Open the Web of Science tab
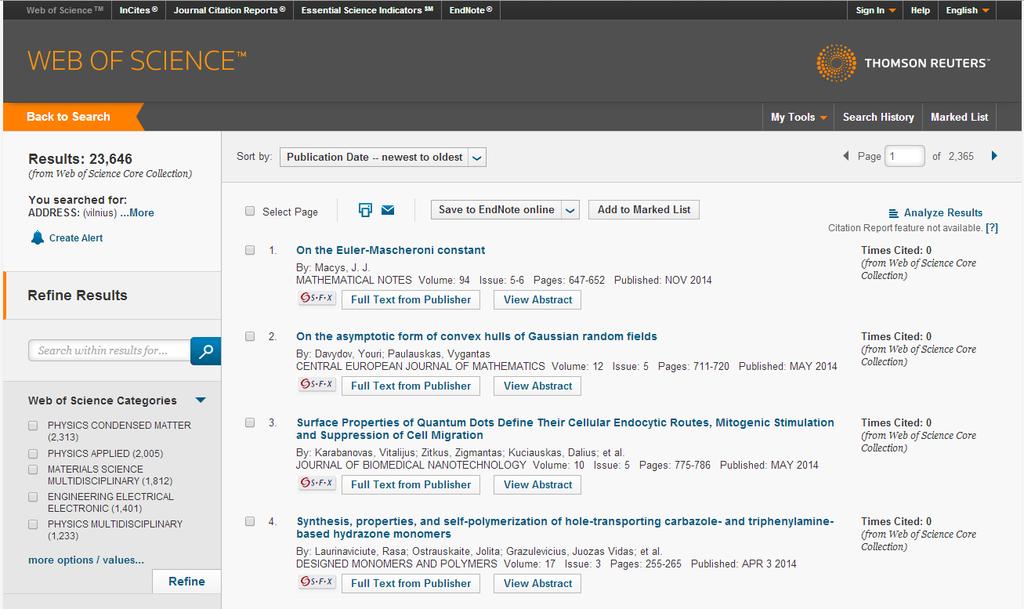This screenshot has width=1024, height=609. coord(65,10)
